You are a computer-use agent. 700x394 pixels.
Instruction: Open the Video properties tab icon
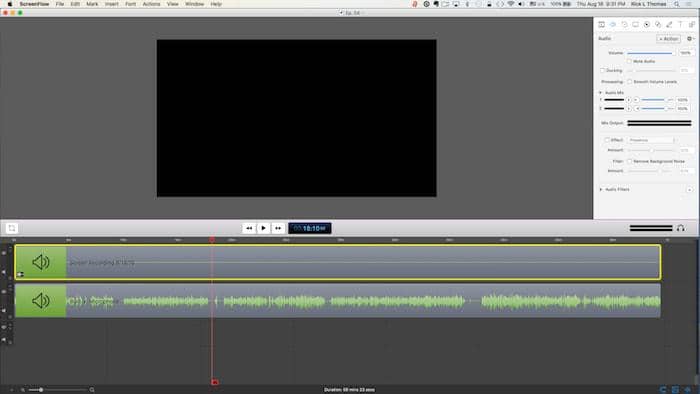(601, 25)
